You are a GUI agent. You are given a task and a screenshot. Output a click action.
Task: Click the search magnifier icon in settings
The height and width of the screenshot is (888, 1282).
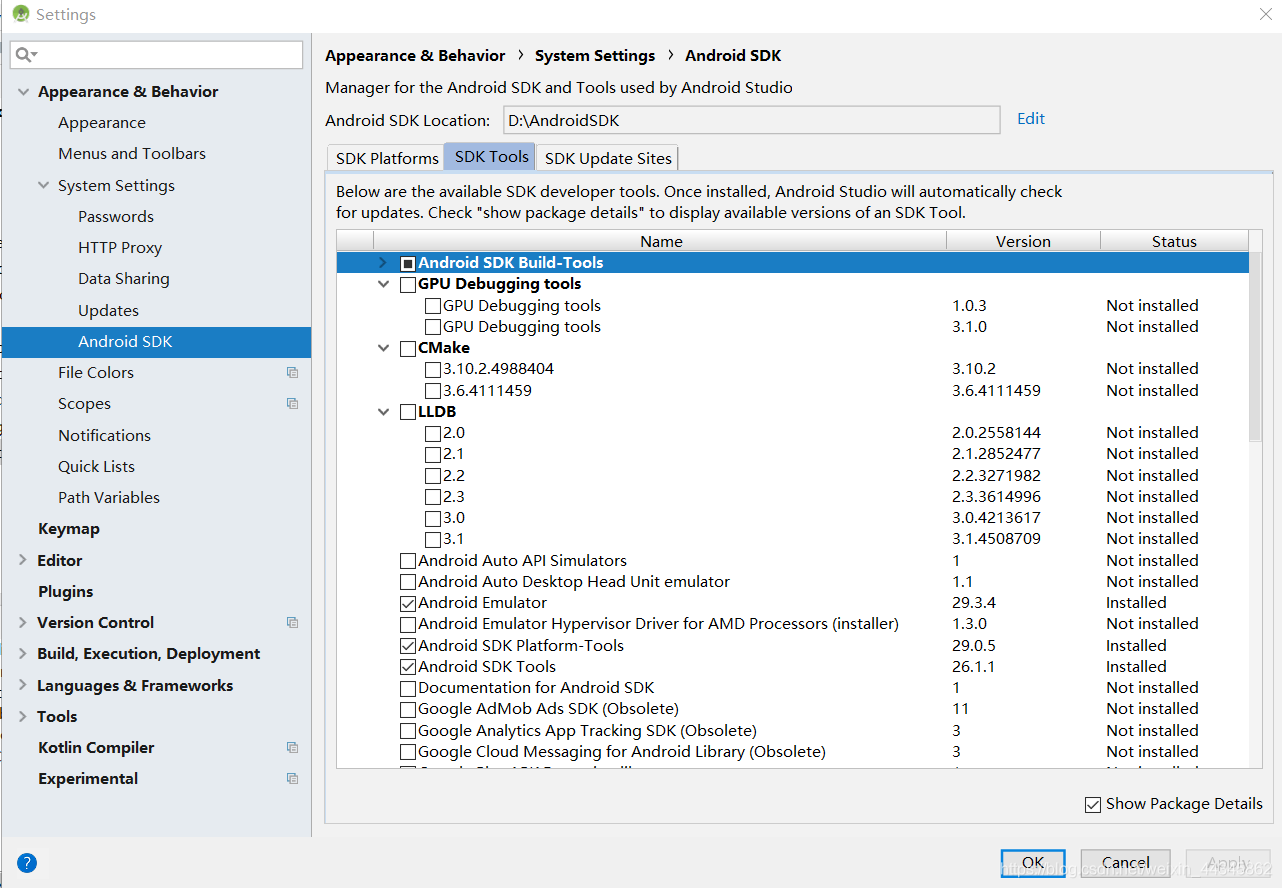tap(26, 54)
